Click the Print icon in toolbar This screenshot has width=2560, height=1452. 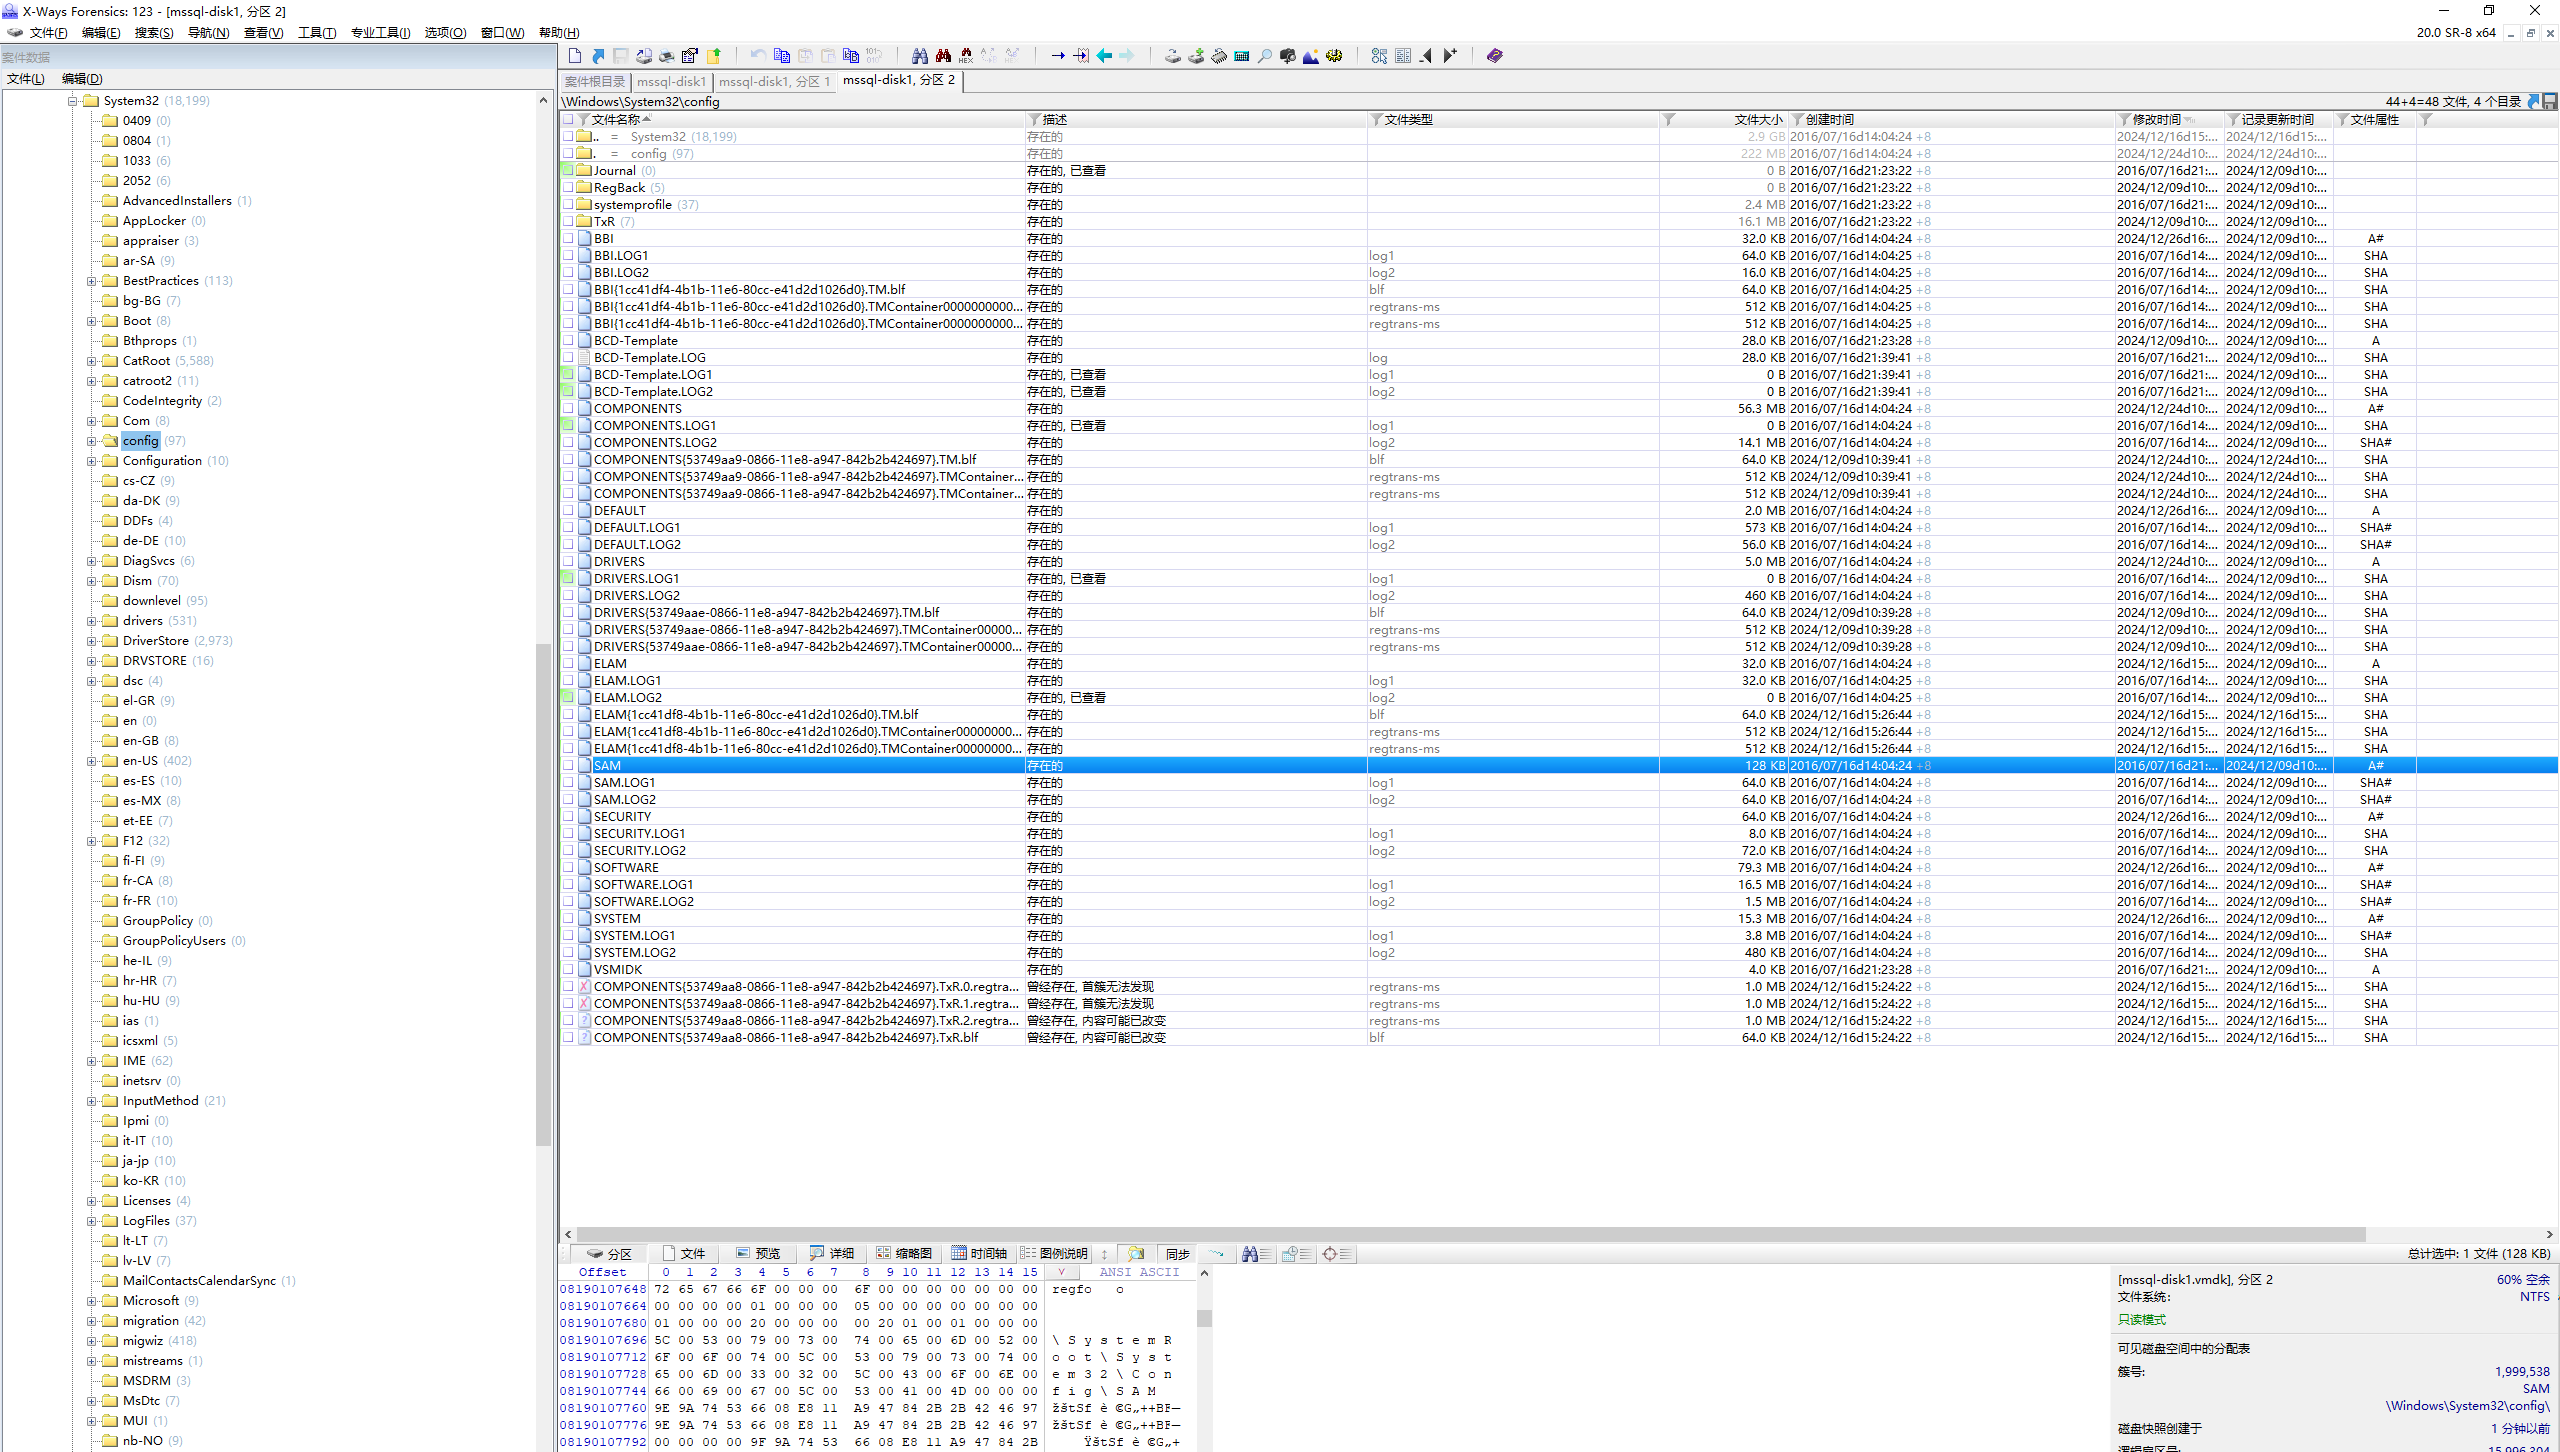(x=667, y=56)
